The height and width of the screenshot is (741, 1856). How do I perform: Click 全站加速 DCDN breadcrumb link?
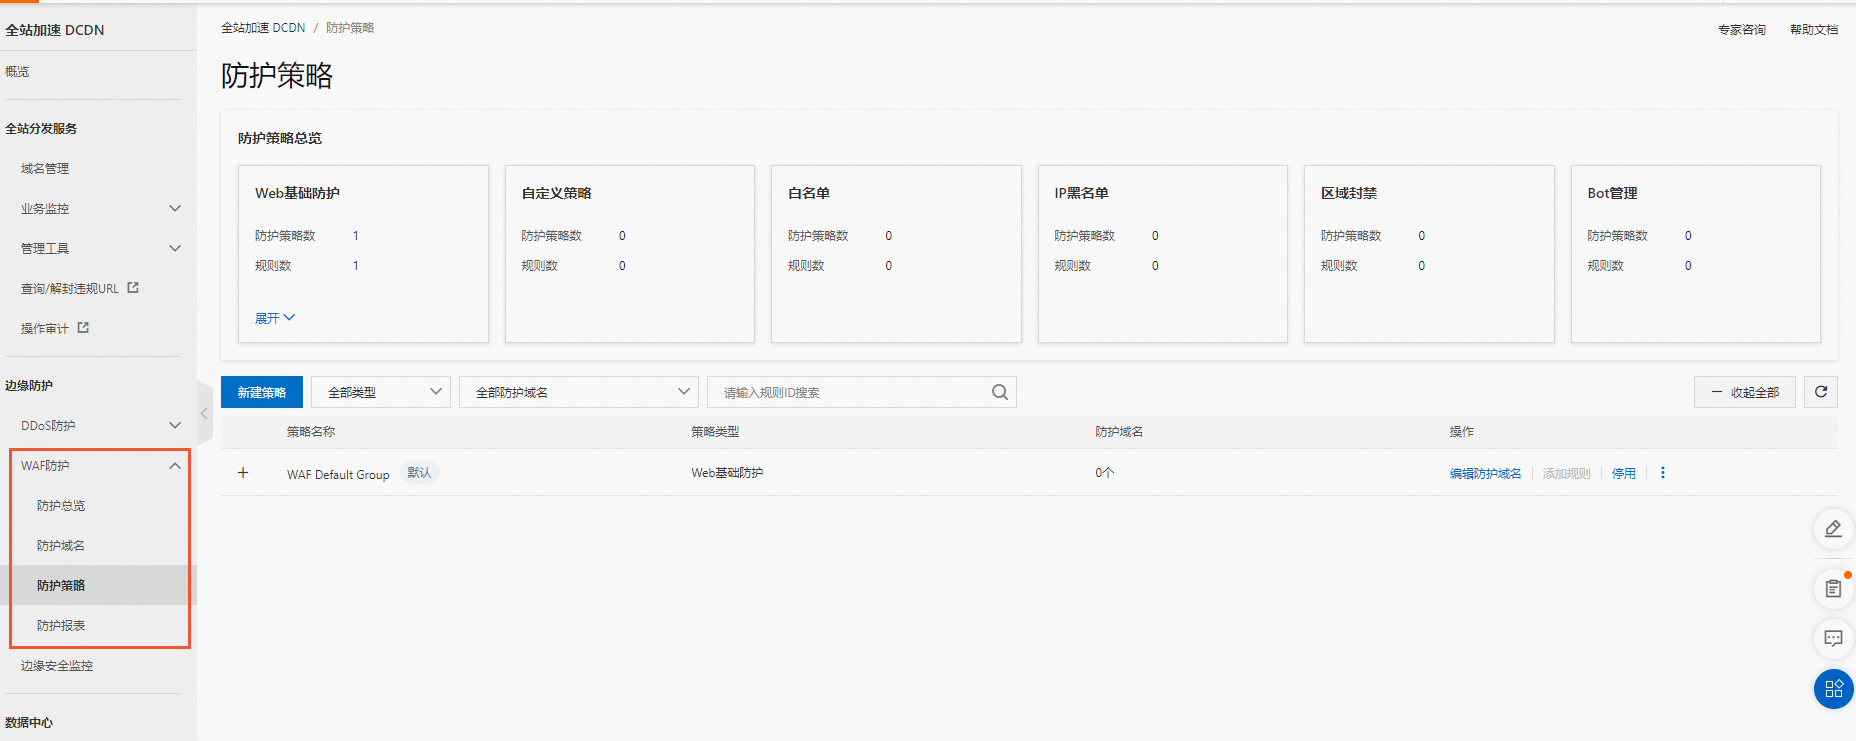(263, 28)
